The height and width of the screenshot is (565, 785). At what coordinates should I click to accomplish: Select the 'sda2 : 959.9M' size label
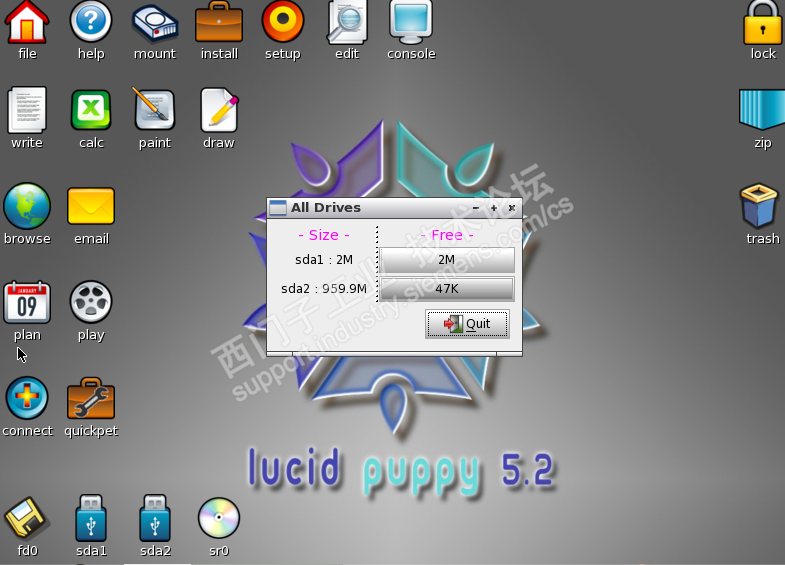point(324,289)
